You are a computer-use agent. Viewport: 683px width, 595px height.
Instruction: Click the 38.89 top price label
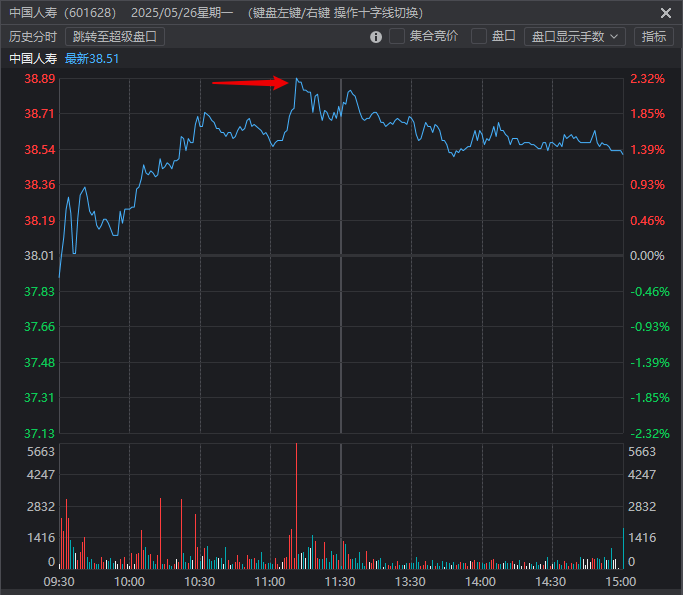tap(40, 79)
